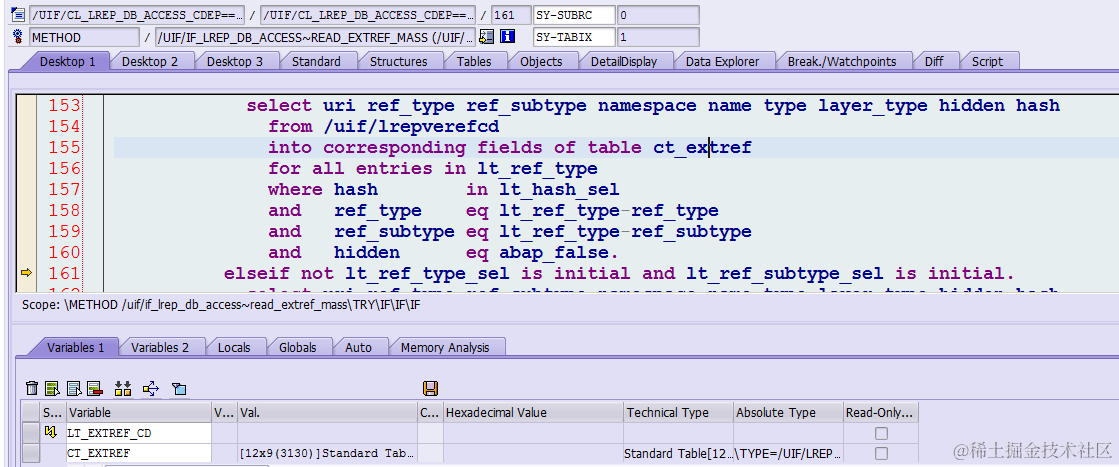1119x467 pixels.
Task: Open the Break./Watchpoints tab
Action: (x=842, y=61)
